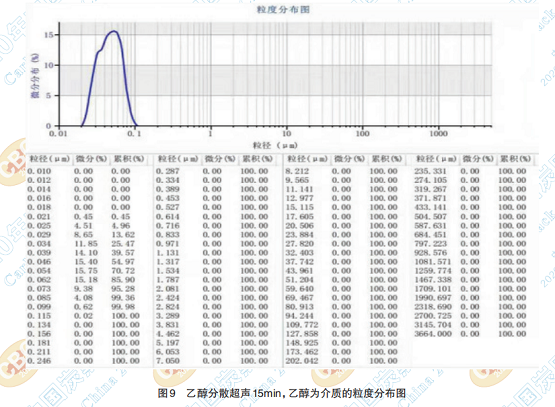
Task: Click the figure caption 图9 text
Action: [166, 393]
